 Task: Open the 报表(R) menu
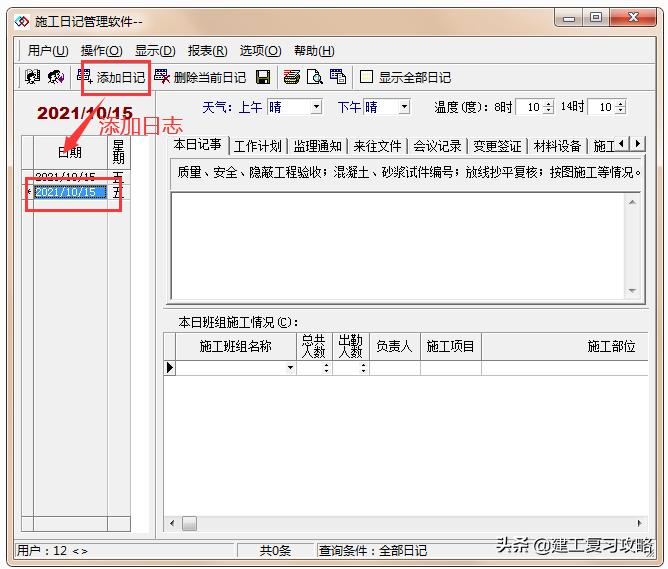207,51
